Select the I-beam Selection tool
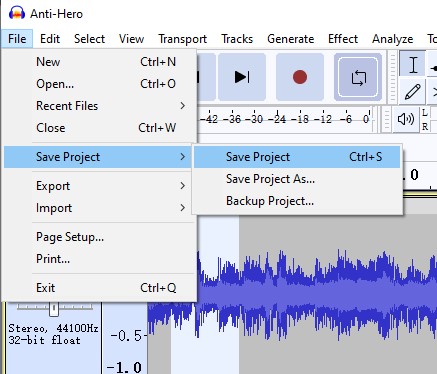 (413, 64)
